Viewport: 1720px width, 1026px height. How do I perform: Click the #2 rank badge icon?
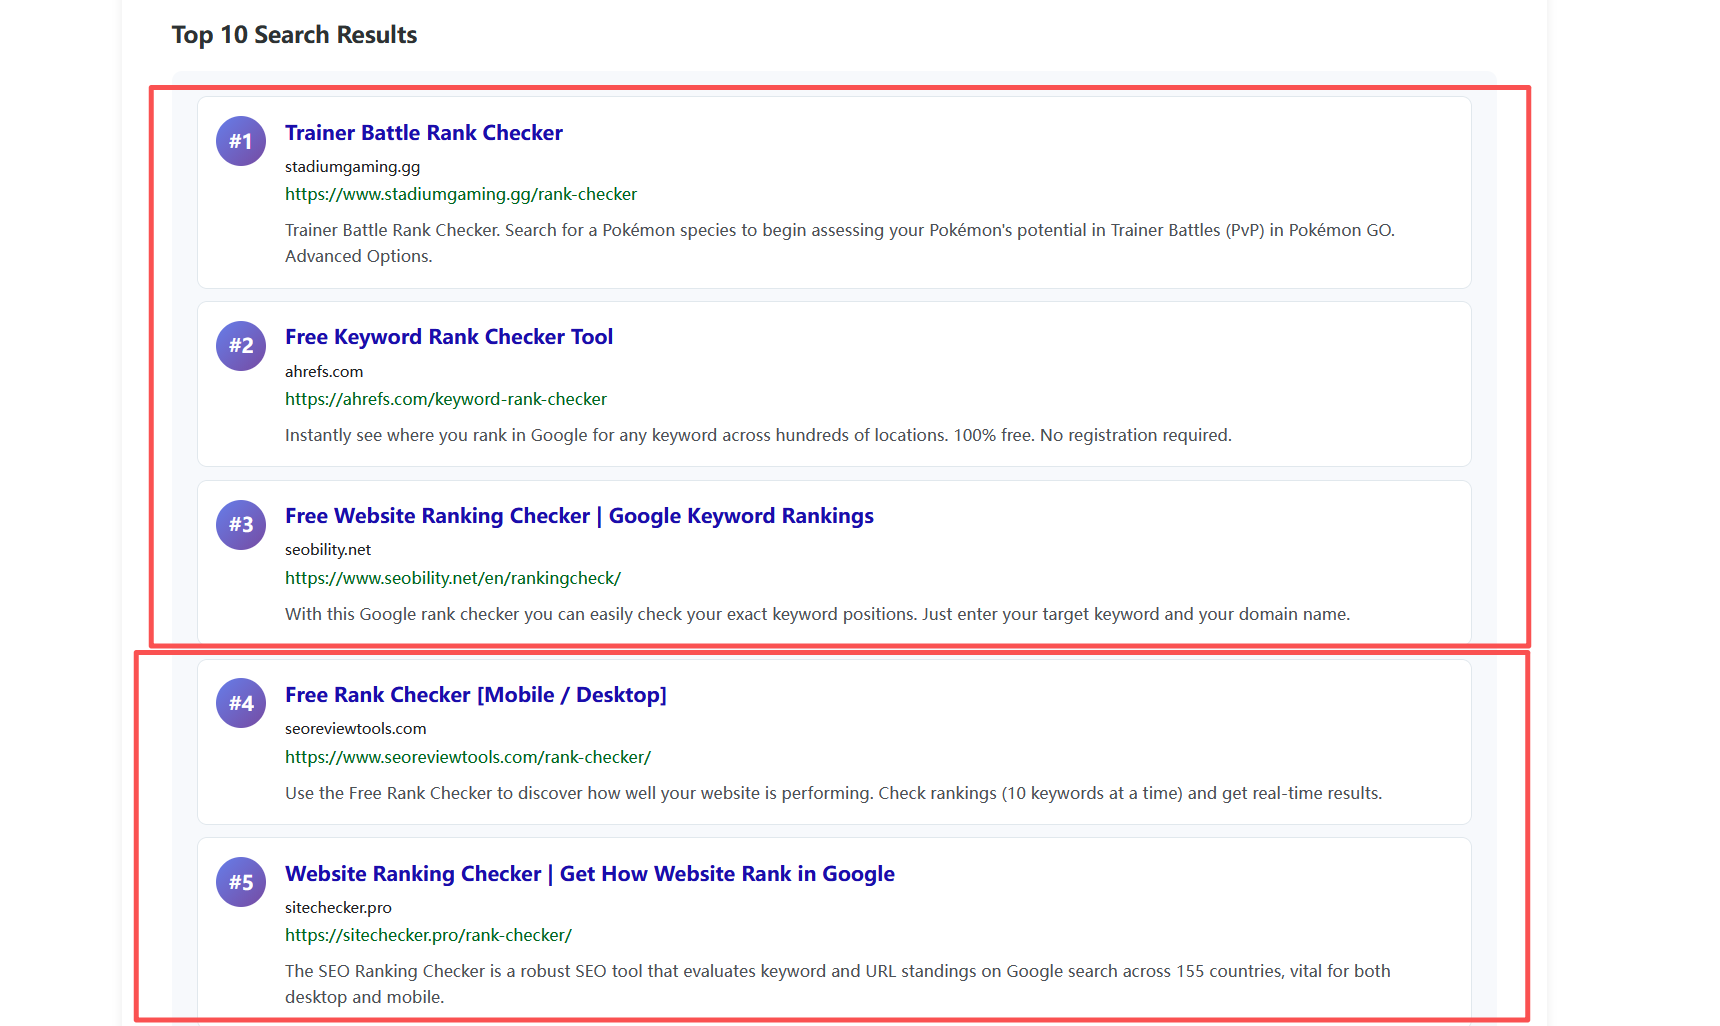click(241, 346)
